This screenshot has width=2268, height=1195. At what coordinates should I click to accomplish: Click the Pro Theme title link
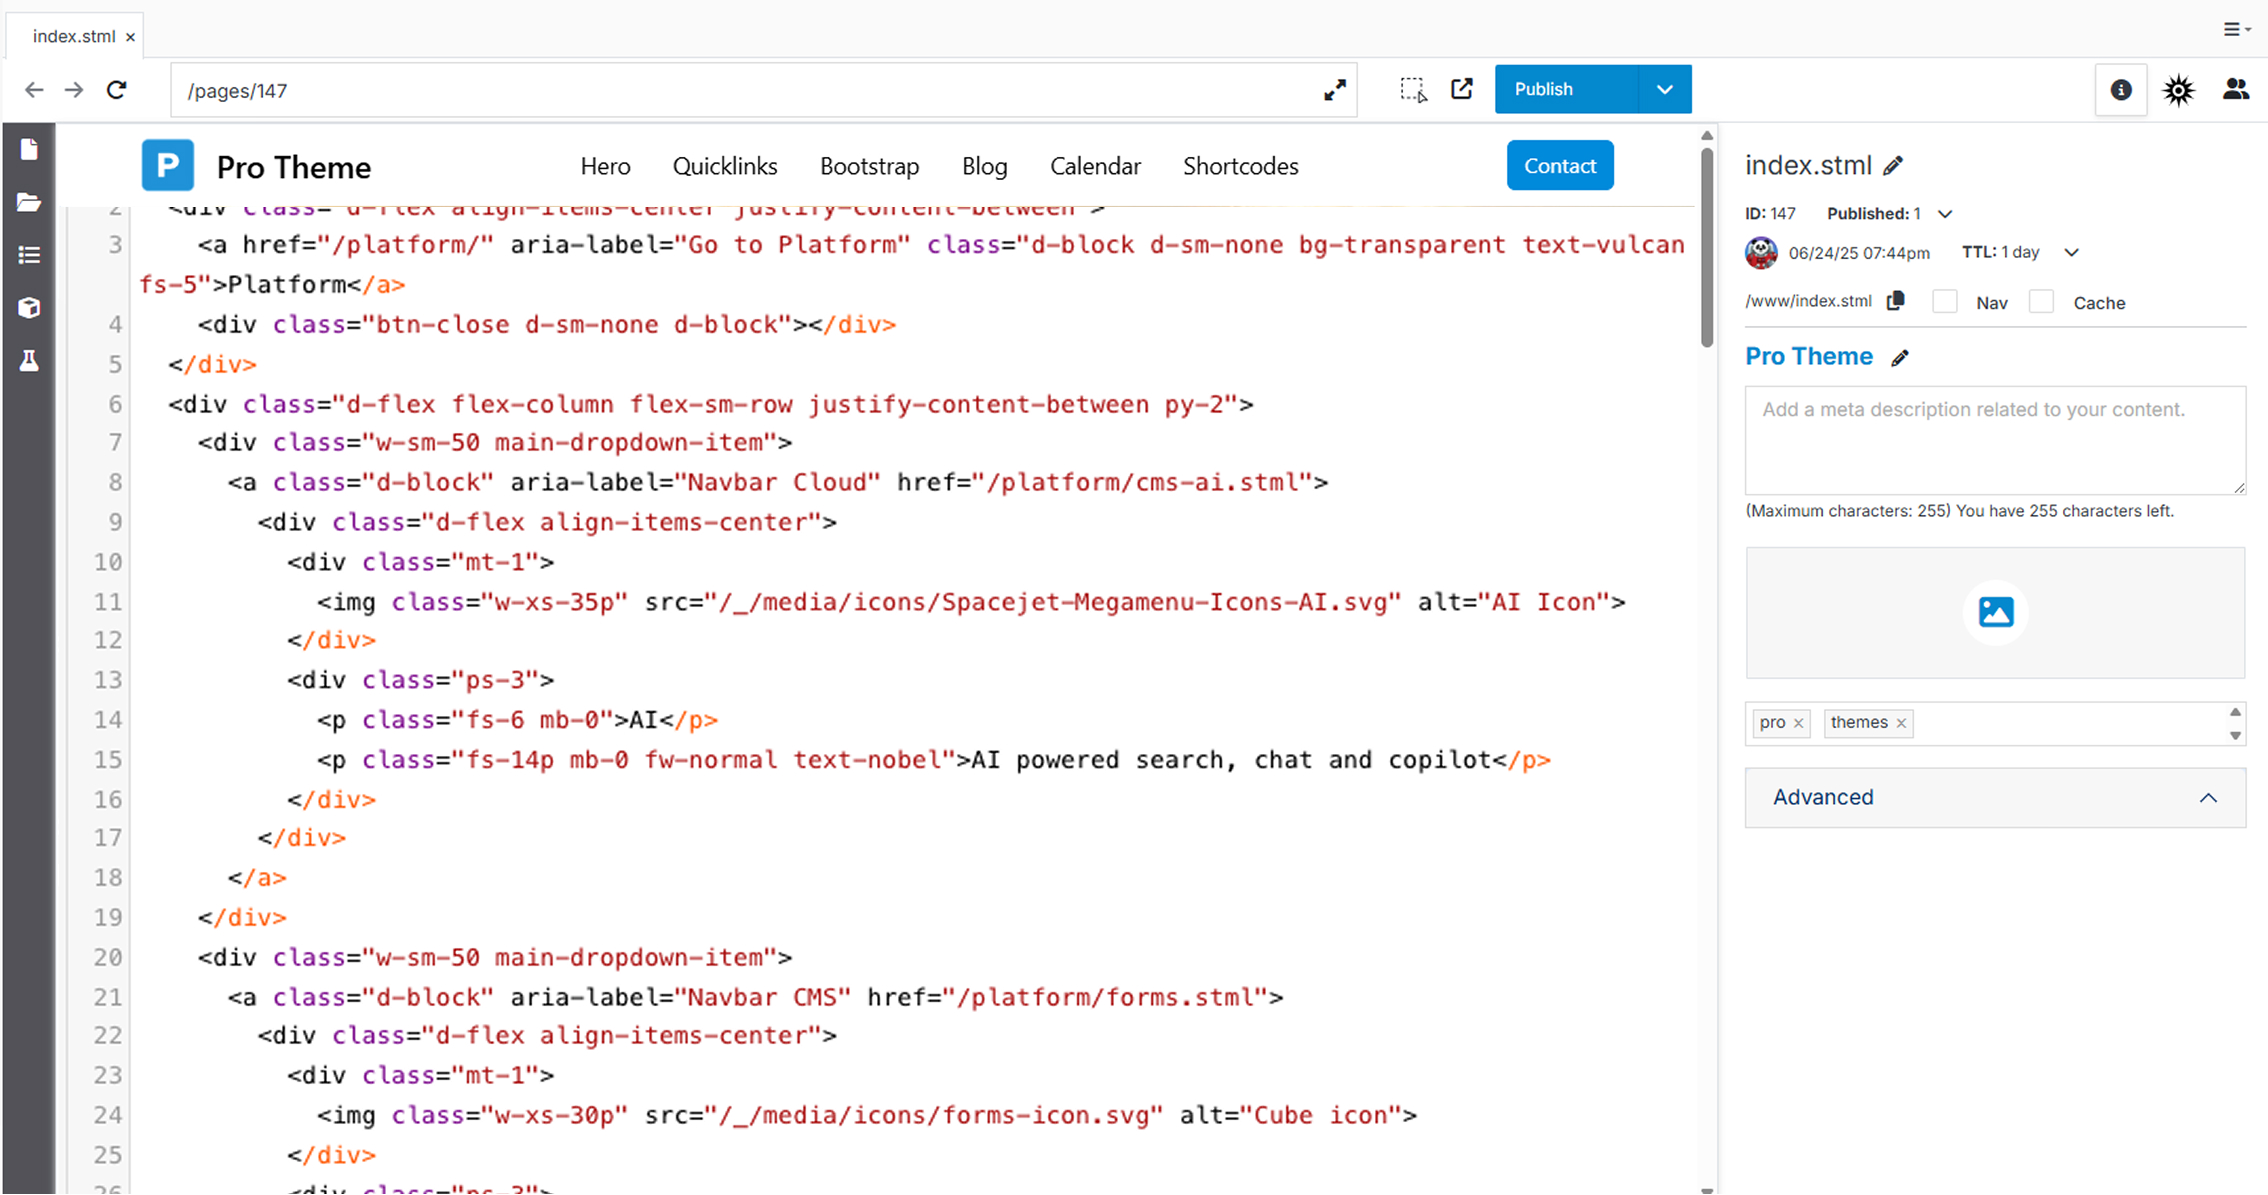[1809, 357]
